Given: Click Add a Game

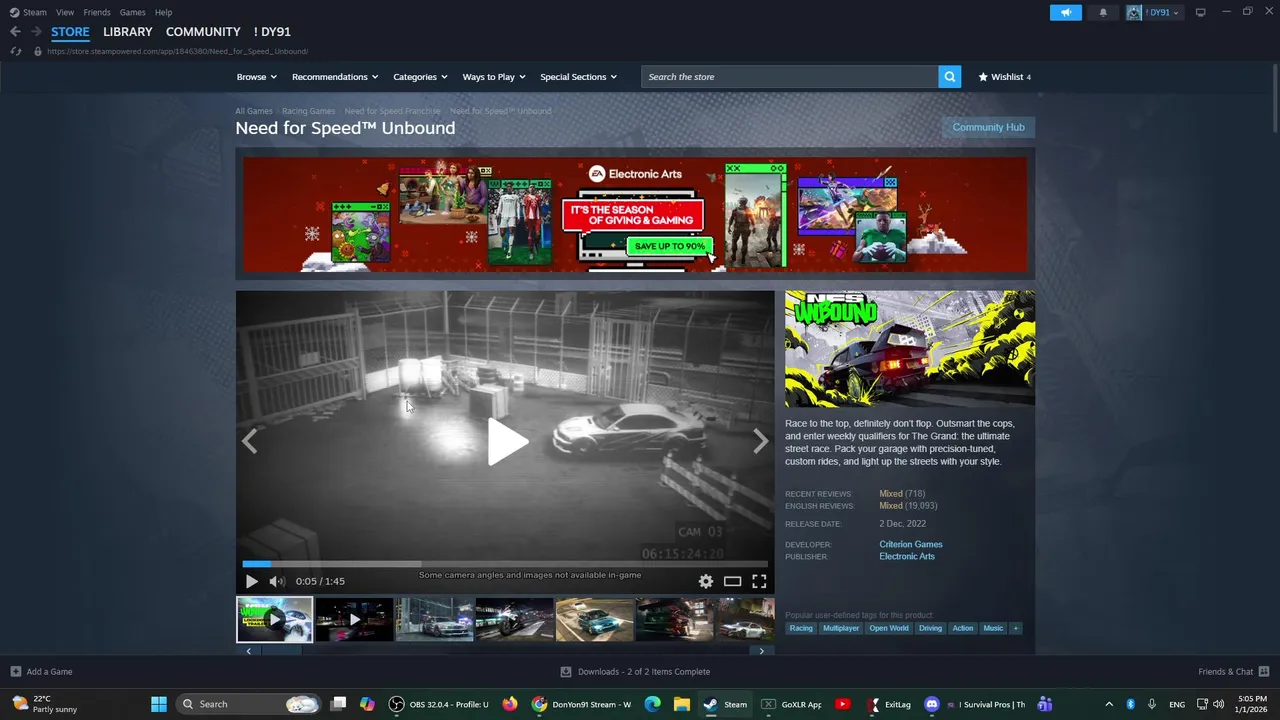Looking at the screenshot, I should [41, 672].
